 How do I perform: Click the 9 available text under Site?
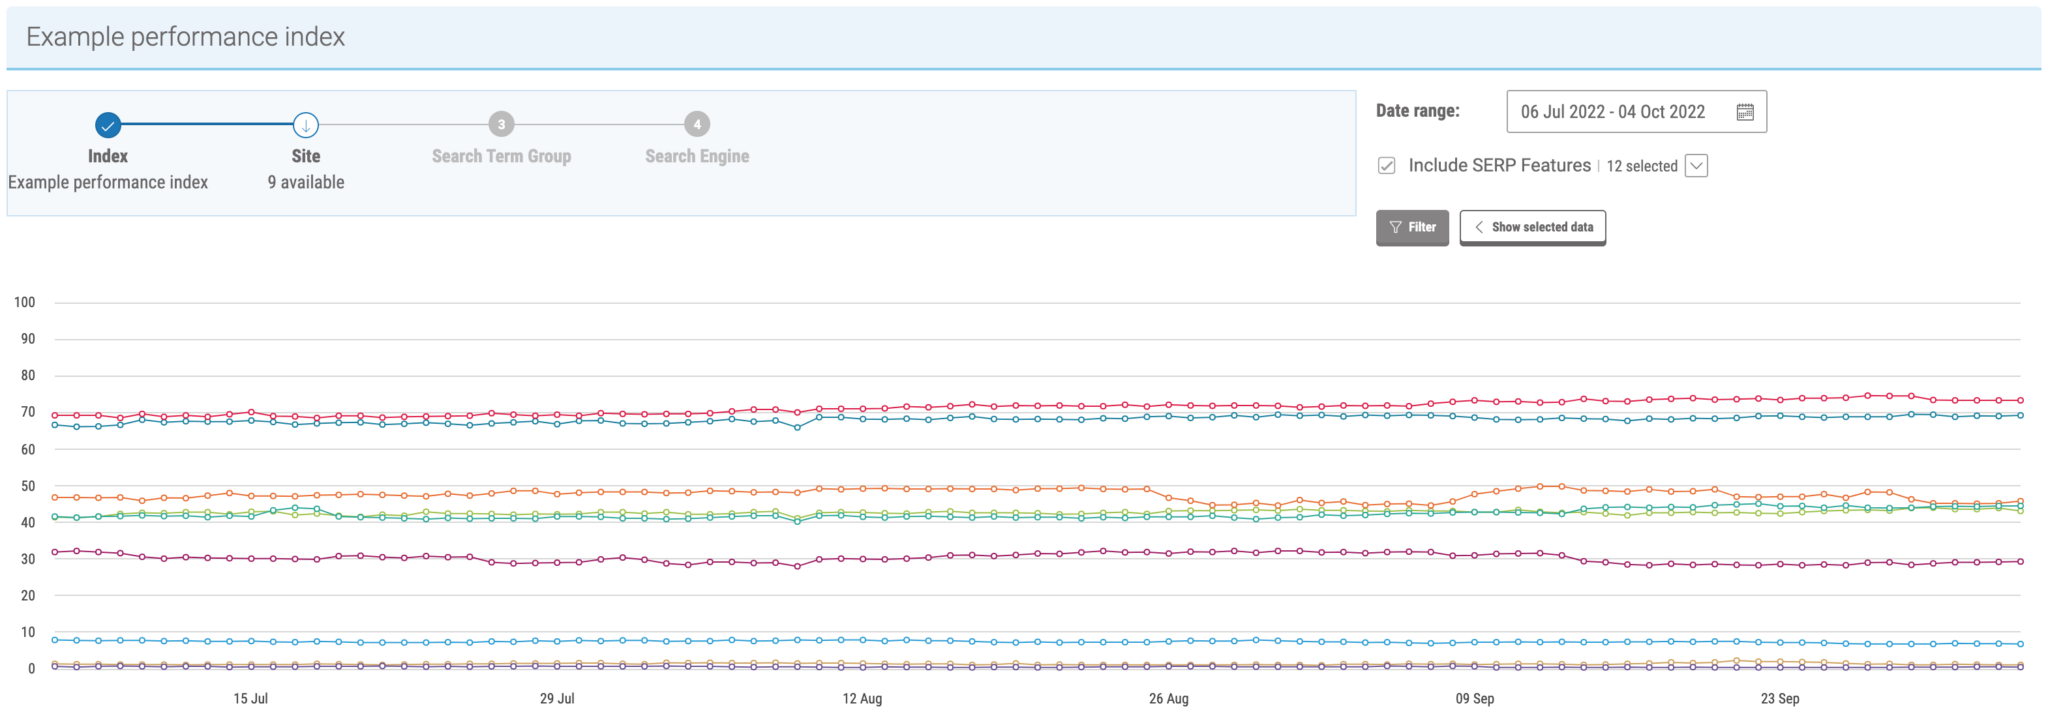pyautogui.click(x=306, y=182)
